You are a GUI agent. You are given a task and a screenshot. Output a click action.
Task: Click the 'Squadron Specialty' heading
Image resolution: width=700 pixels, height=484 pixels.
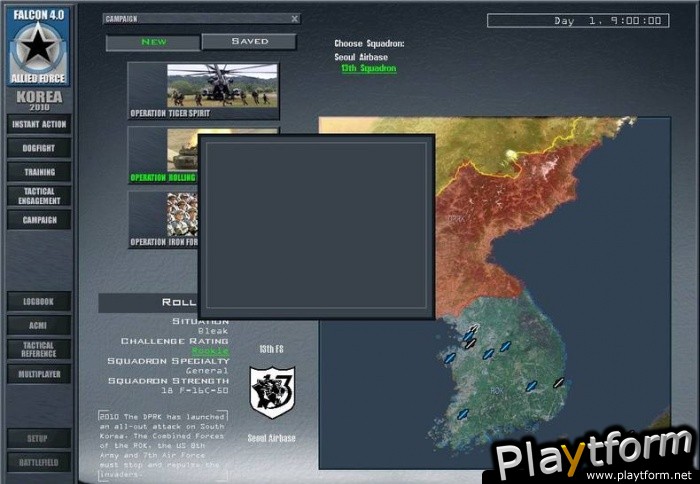pyautogui.click(x=168, y=361)
